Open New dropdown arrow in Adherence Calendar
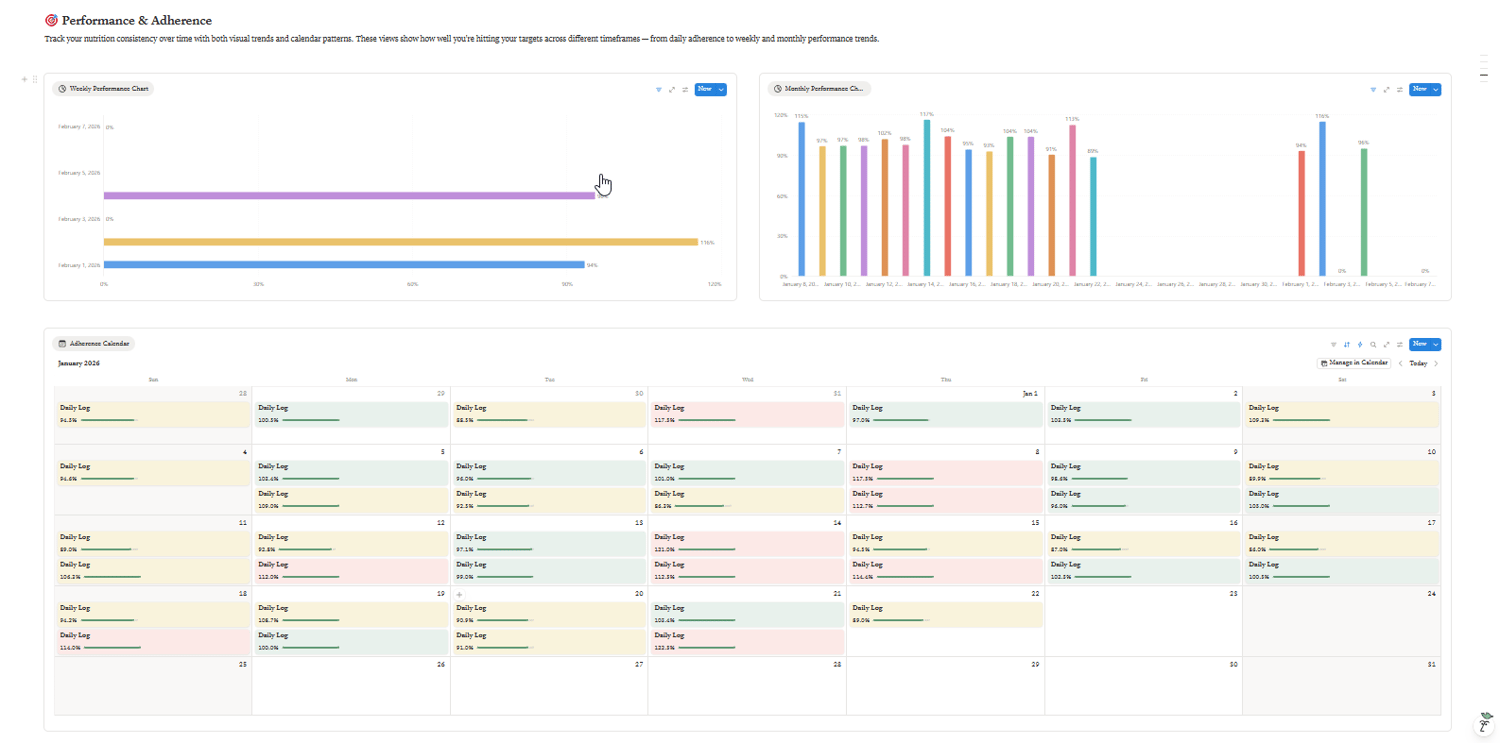This screenshot has height=743, width=1500. click(x=1436, y=345)
